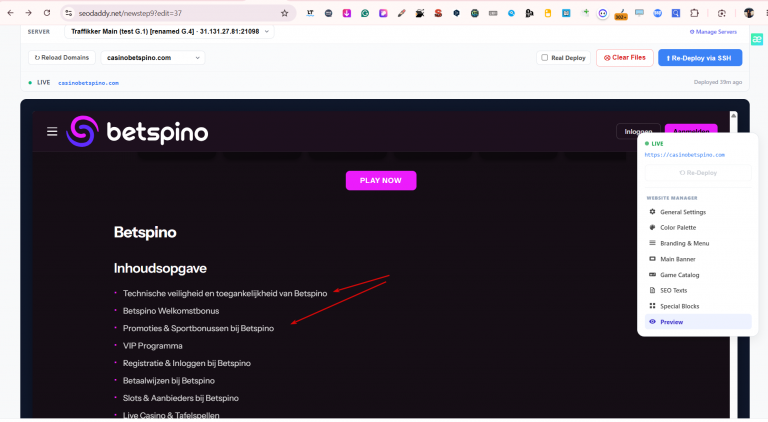Click the browser forward arrow
This screenshot has height=422, width=768.
pos(28,13)
